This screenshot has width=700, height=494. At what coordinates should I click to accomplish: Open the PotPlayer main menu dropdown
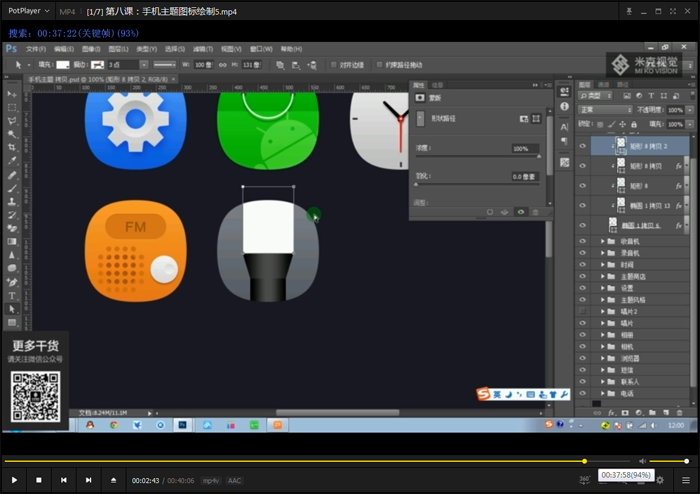pyautogui.click(x=27, y=10)
